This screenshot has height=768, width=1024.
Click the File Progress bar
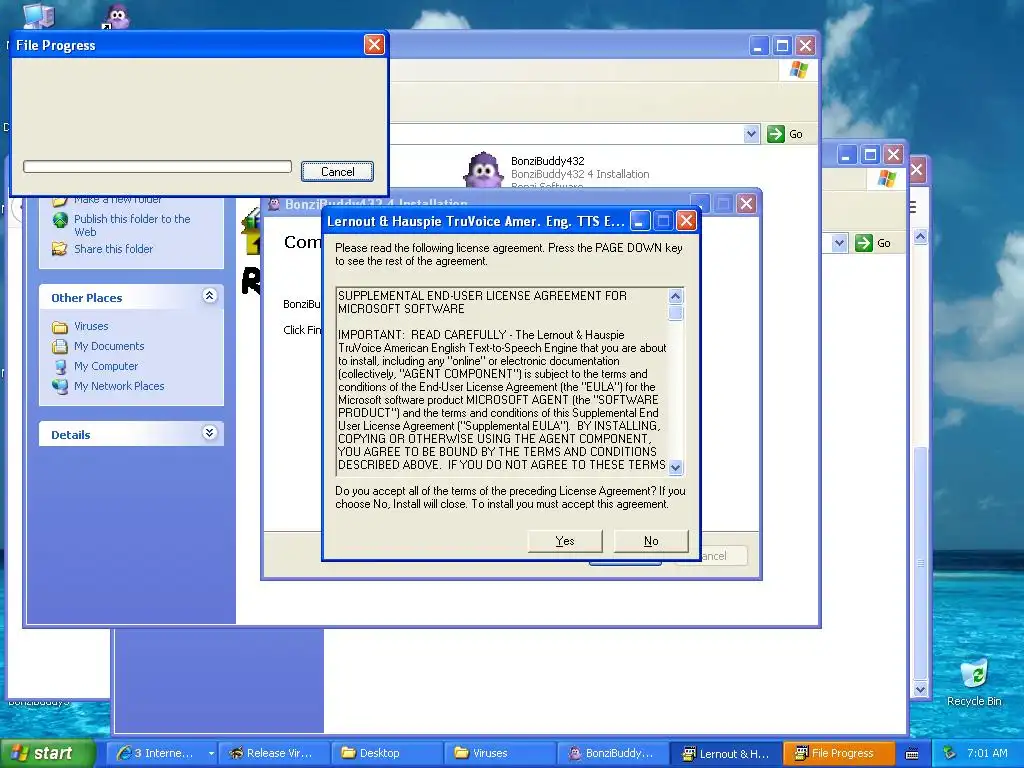point(157,167)
